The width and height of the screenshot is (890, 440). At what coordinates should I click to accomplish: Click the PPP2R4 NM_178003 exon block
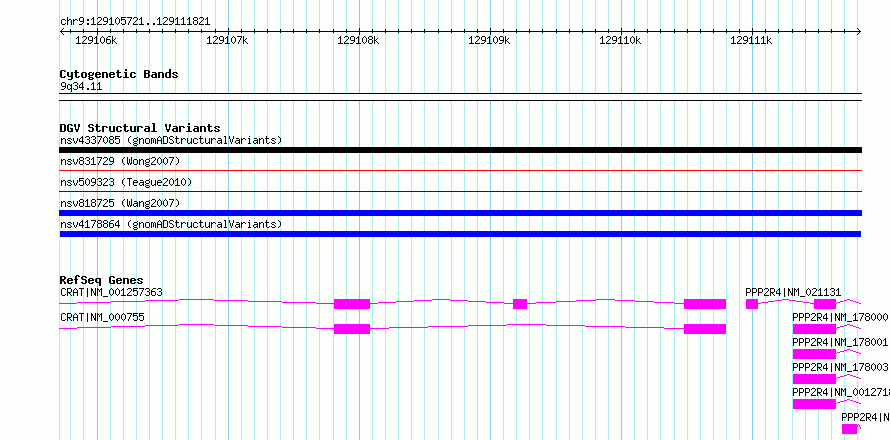(x=814, y=379)
